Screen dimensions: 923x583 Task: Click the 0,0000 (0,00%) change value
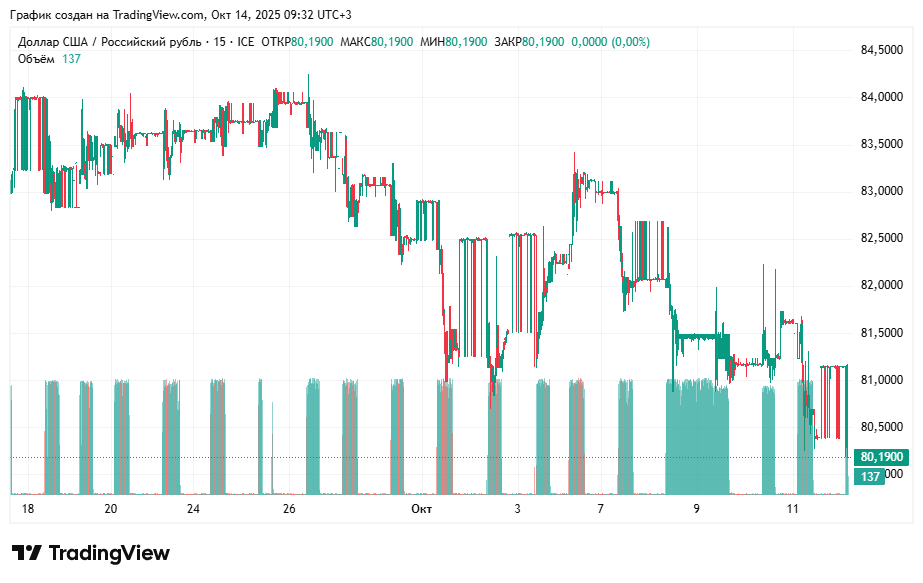click(x=610, y=42)
